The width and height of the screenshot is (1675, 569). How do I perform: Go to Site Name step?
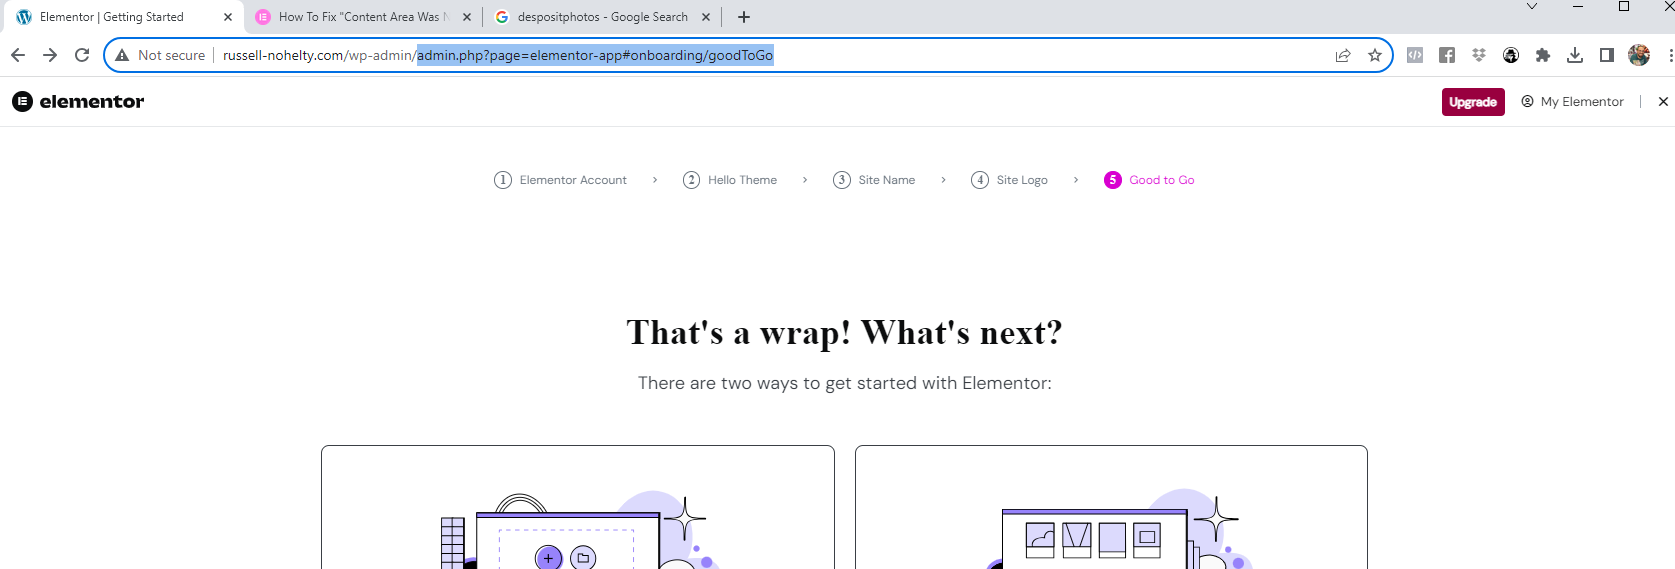pos(874,180)
